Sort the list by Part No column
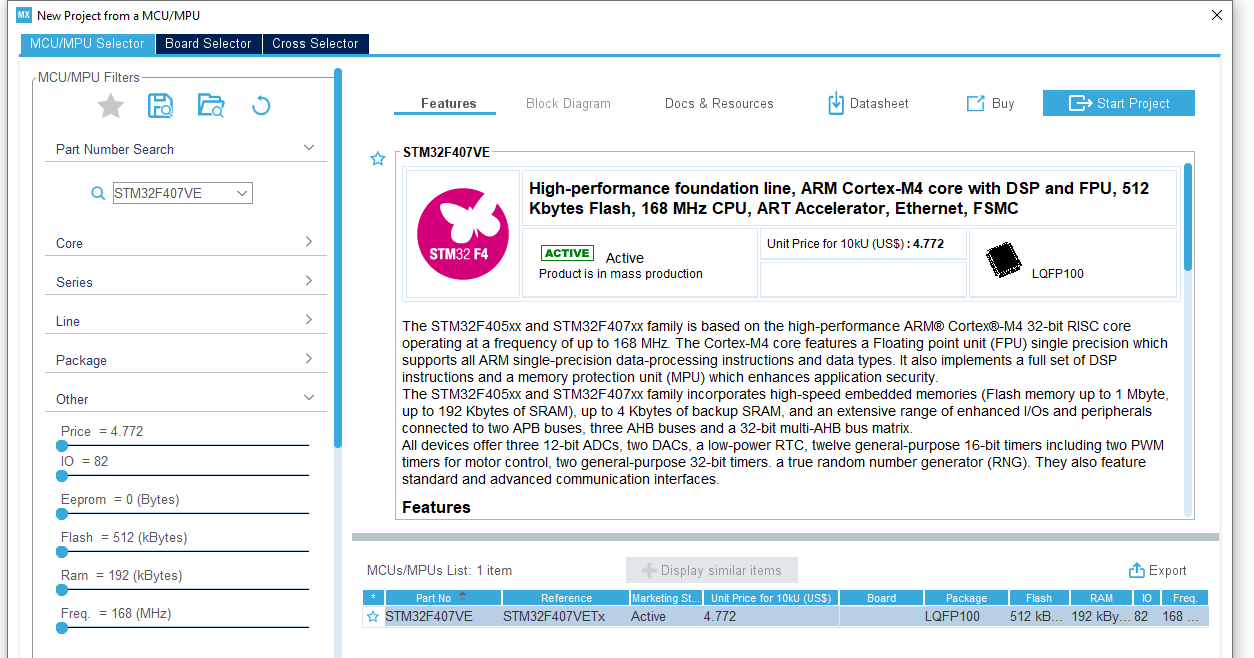Screen dimensions: 1254x658 (441, 598)
